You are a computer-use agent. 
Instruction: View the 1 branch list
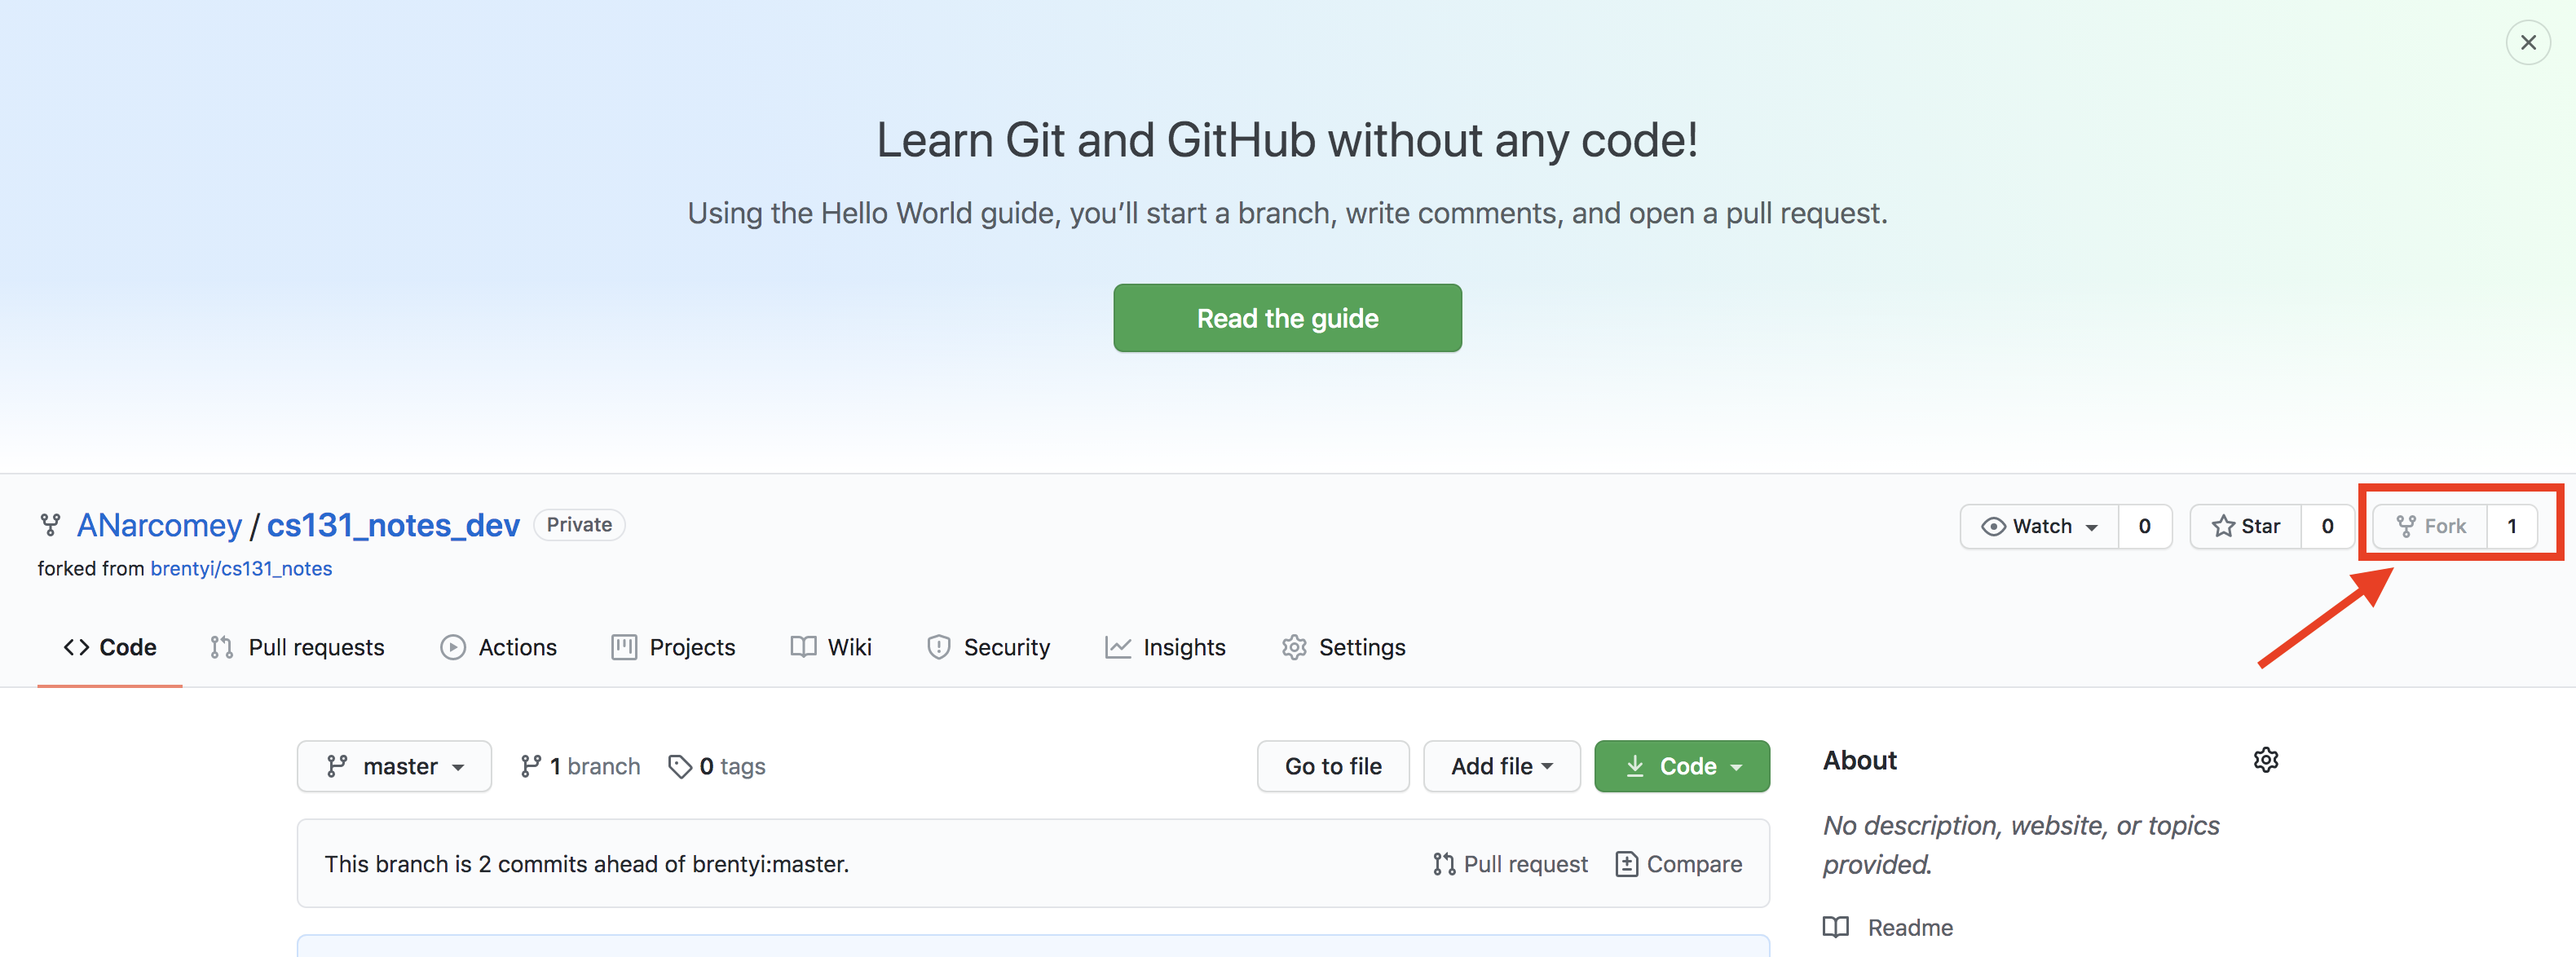coord(580,766)
